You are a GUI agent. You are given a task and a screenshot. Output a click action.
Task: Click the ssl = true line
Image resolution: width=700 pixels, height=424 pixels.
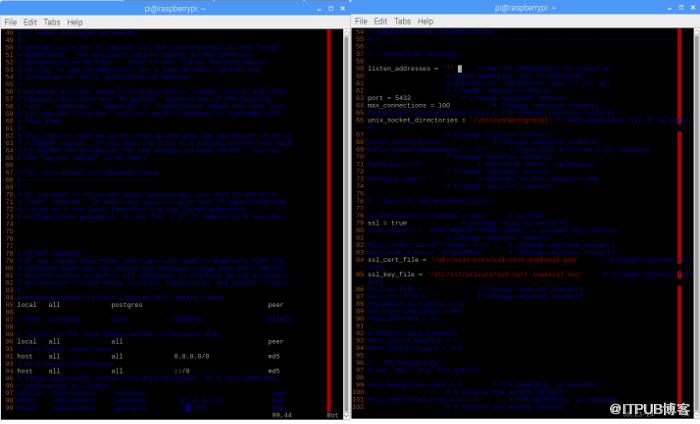pyautogui.click(x=388, y=223)
